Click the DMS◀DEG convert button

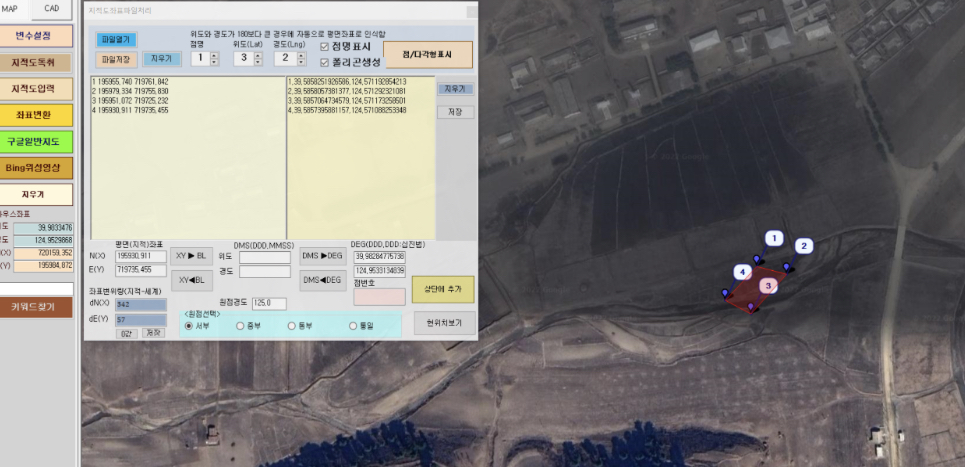324,279
